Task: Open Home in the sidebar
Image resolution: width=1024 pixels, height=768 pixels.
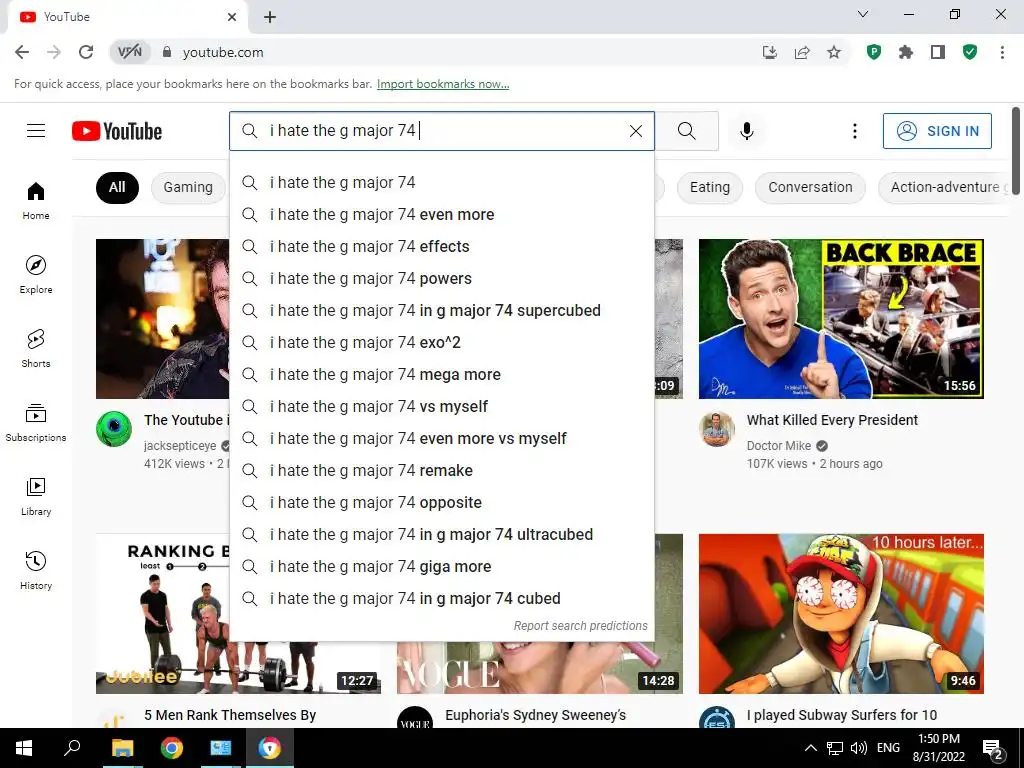Action: click(x=36, y=200)
